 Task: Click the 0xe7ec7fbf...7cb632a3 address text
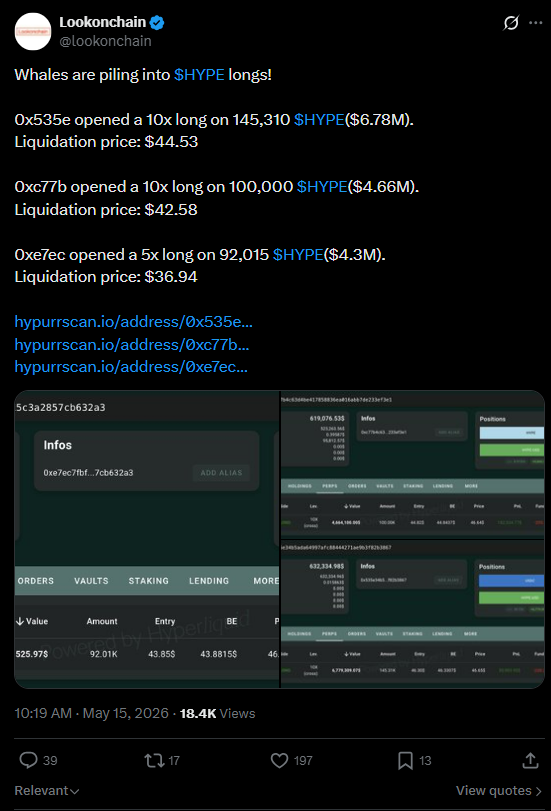(88, 473)
